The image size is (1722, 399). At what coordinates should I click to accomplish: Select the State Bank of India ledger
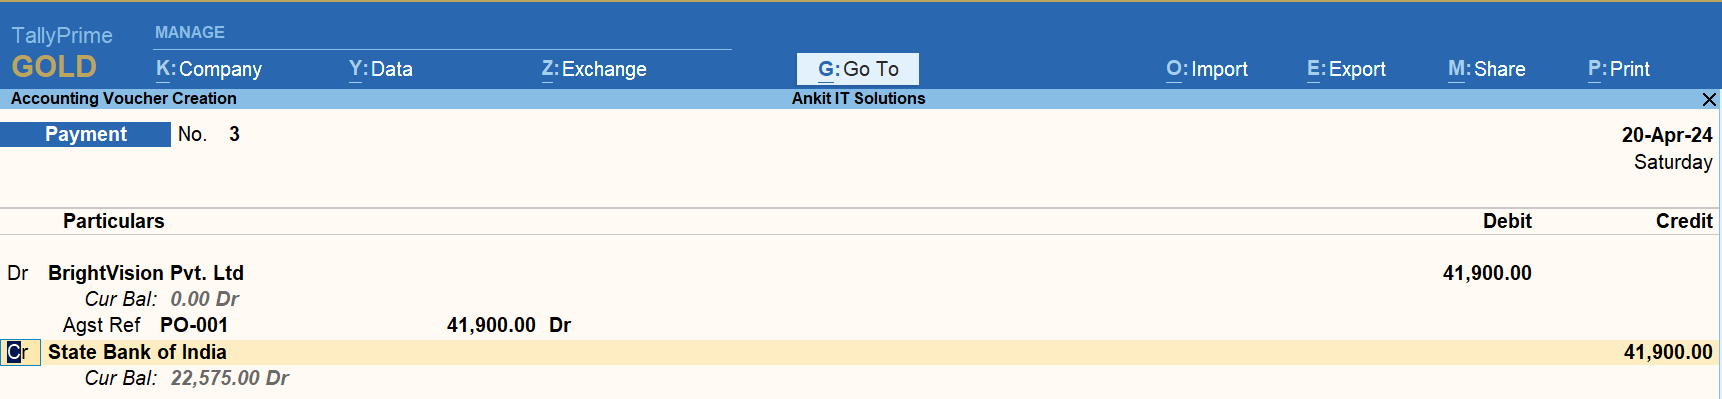137,352
